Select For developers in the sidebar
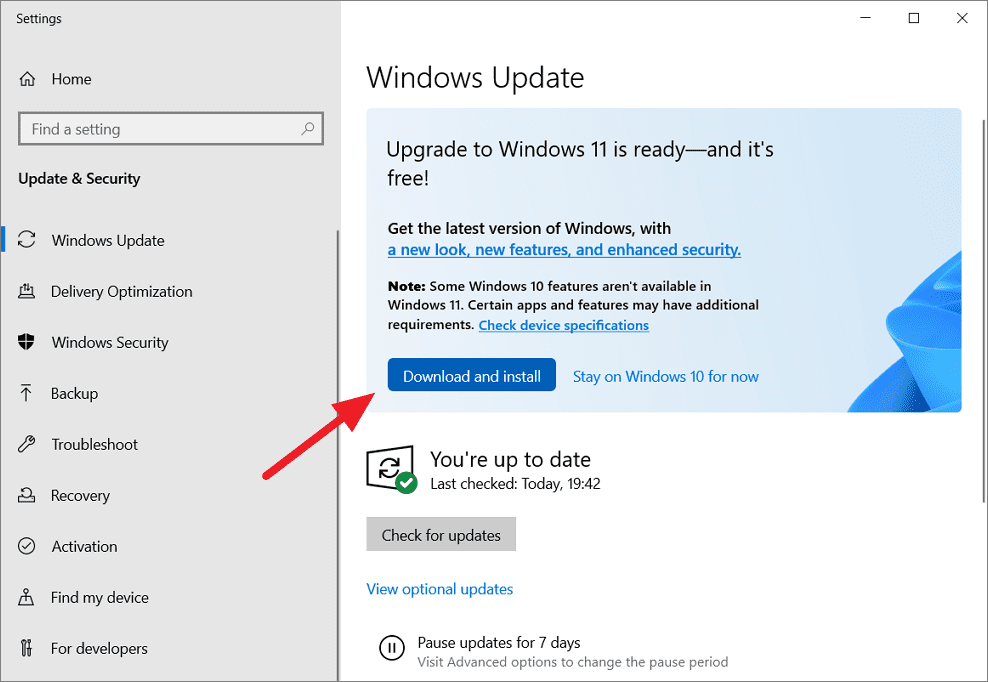The width and height of the screenshot is (988, 682). 97,648
